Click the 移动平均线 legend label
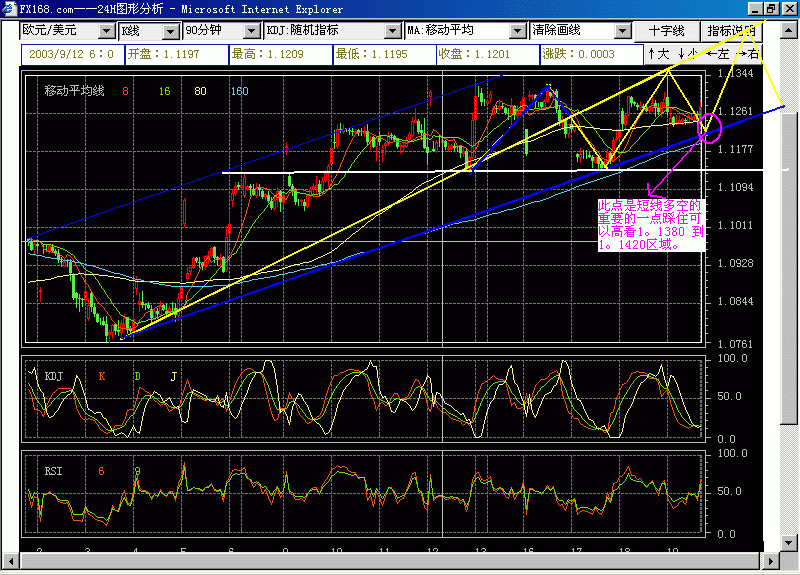Image resolution: width=800 pixels, height=575 pixels. pyautogui.click(x=74, y=91)
